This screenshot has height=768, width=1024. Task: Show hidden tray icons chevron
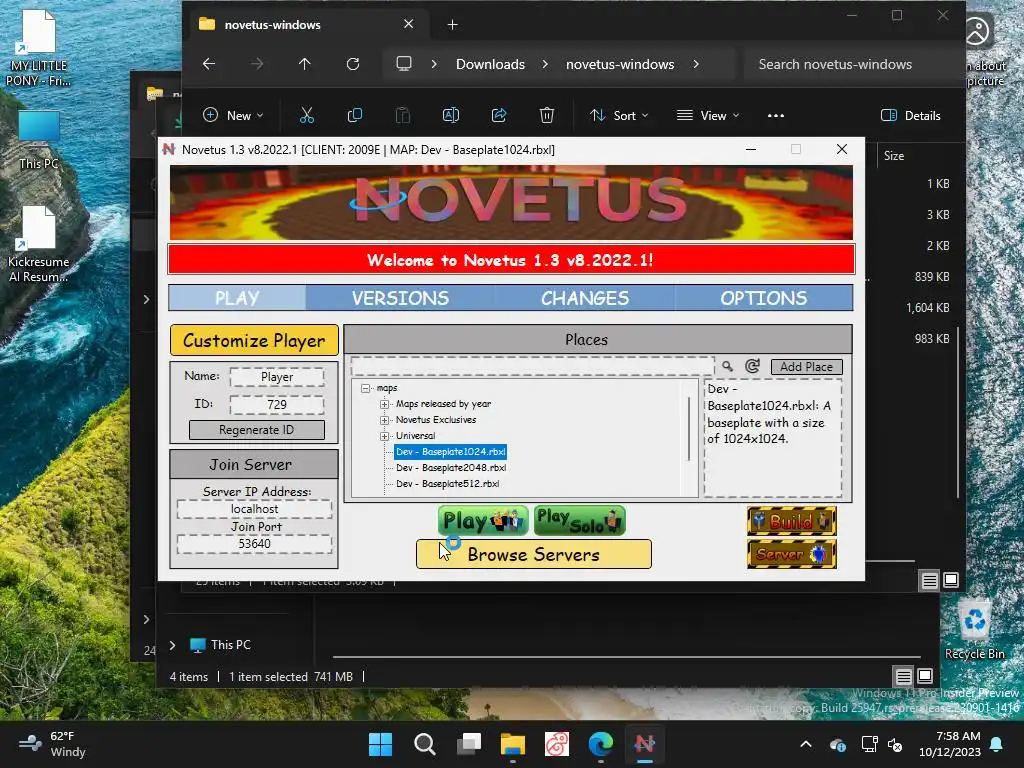click(x=806, y=744)
